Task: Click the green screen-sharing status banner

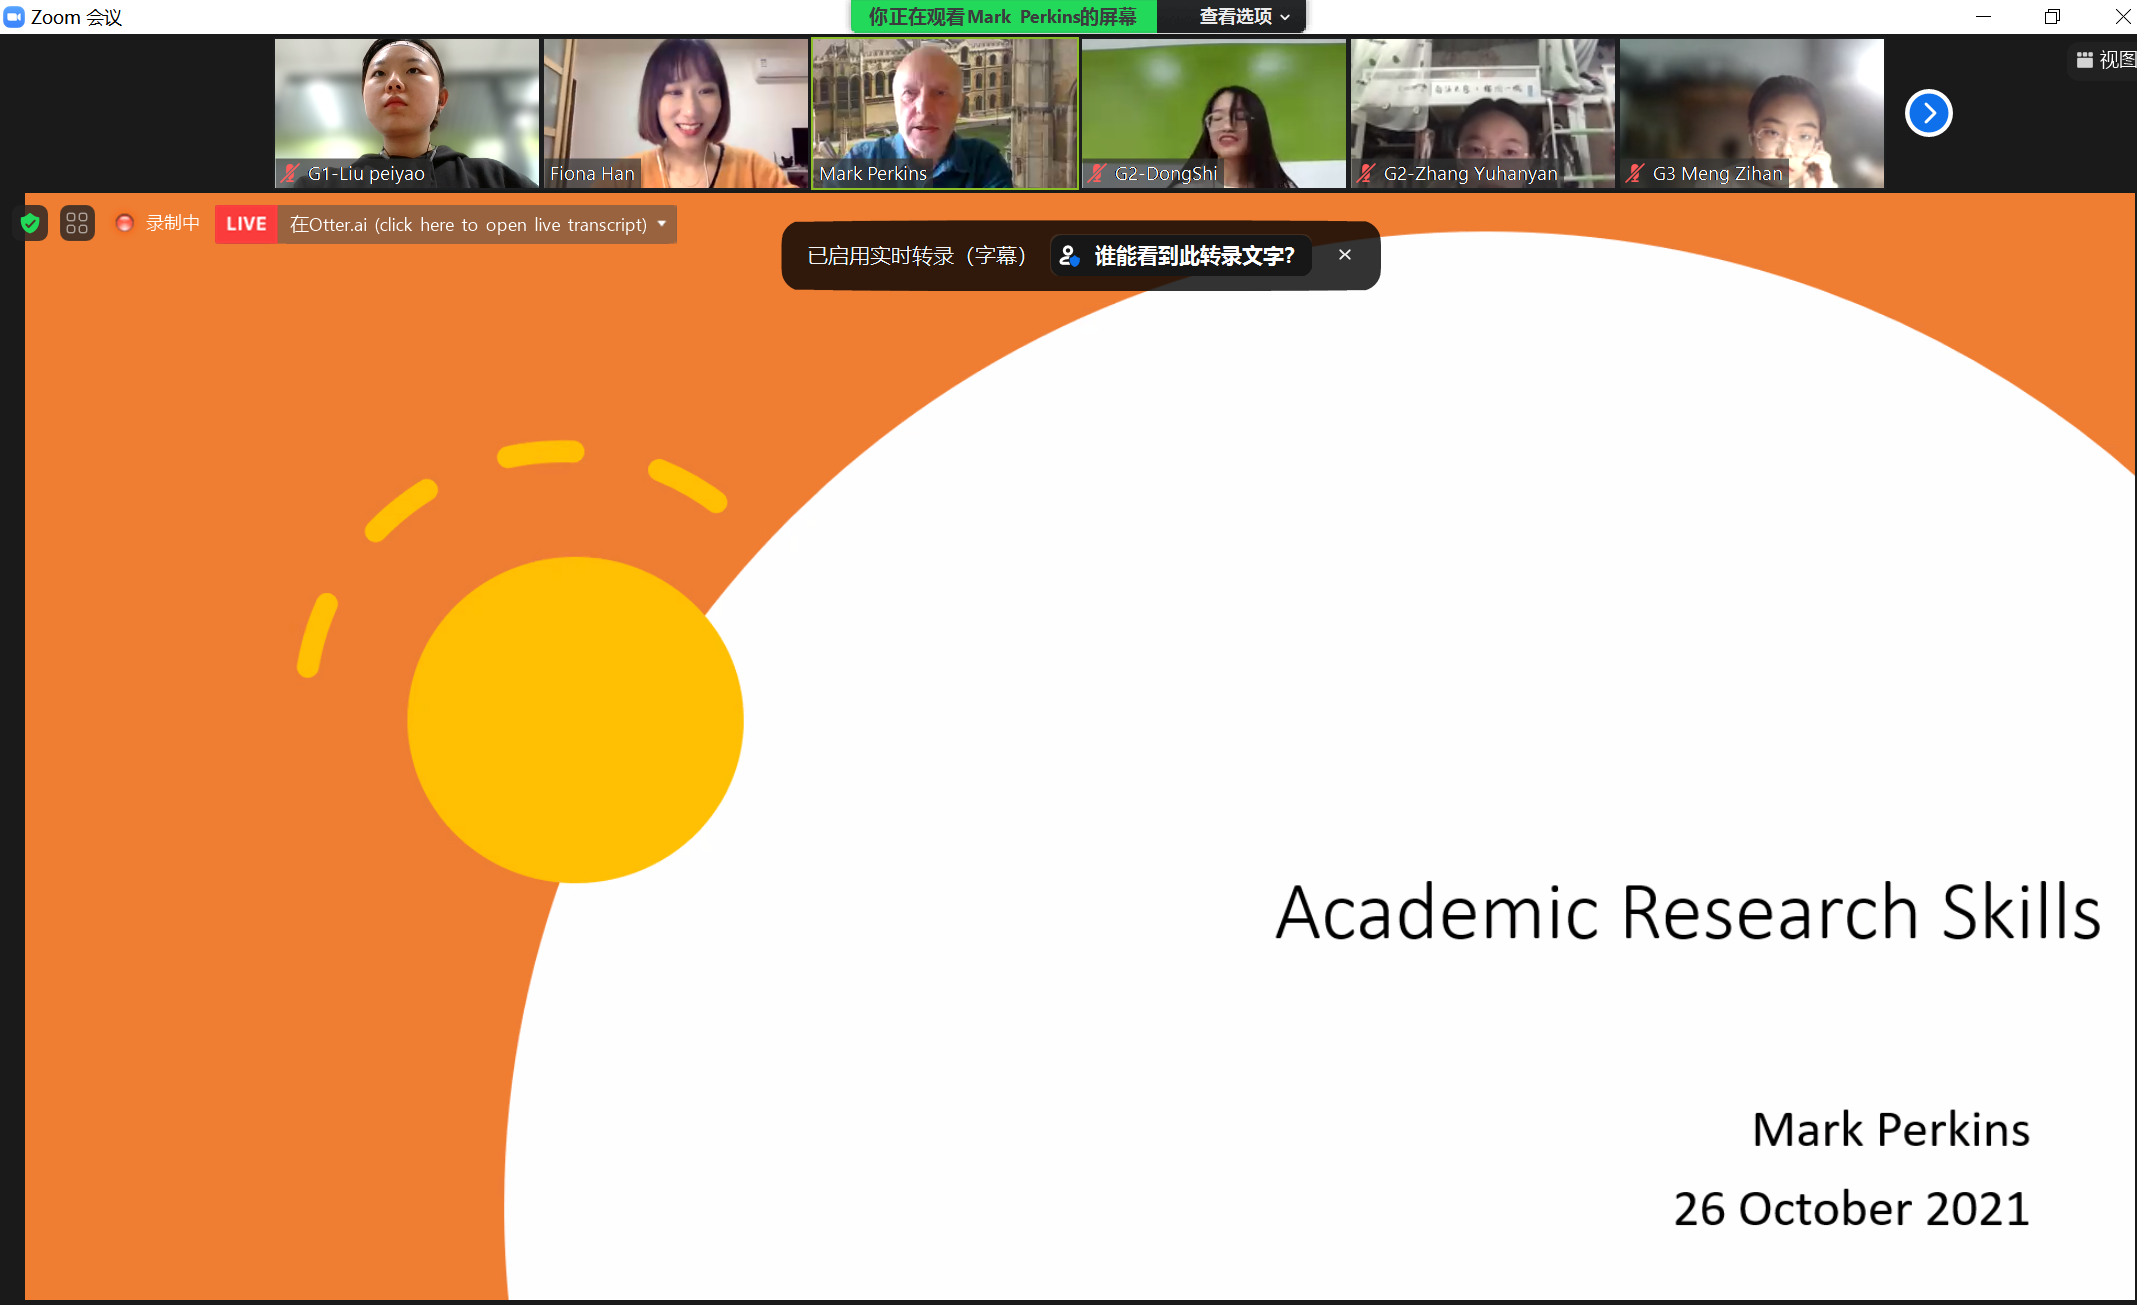Action: tap(1003, 17)
